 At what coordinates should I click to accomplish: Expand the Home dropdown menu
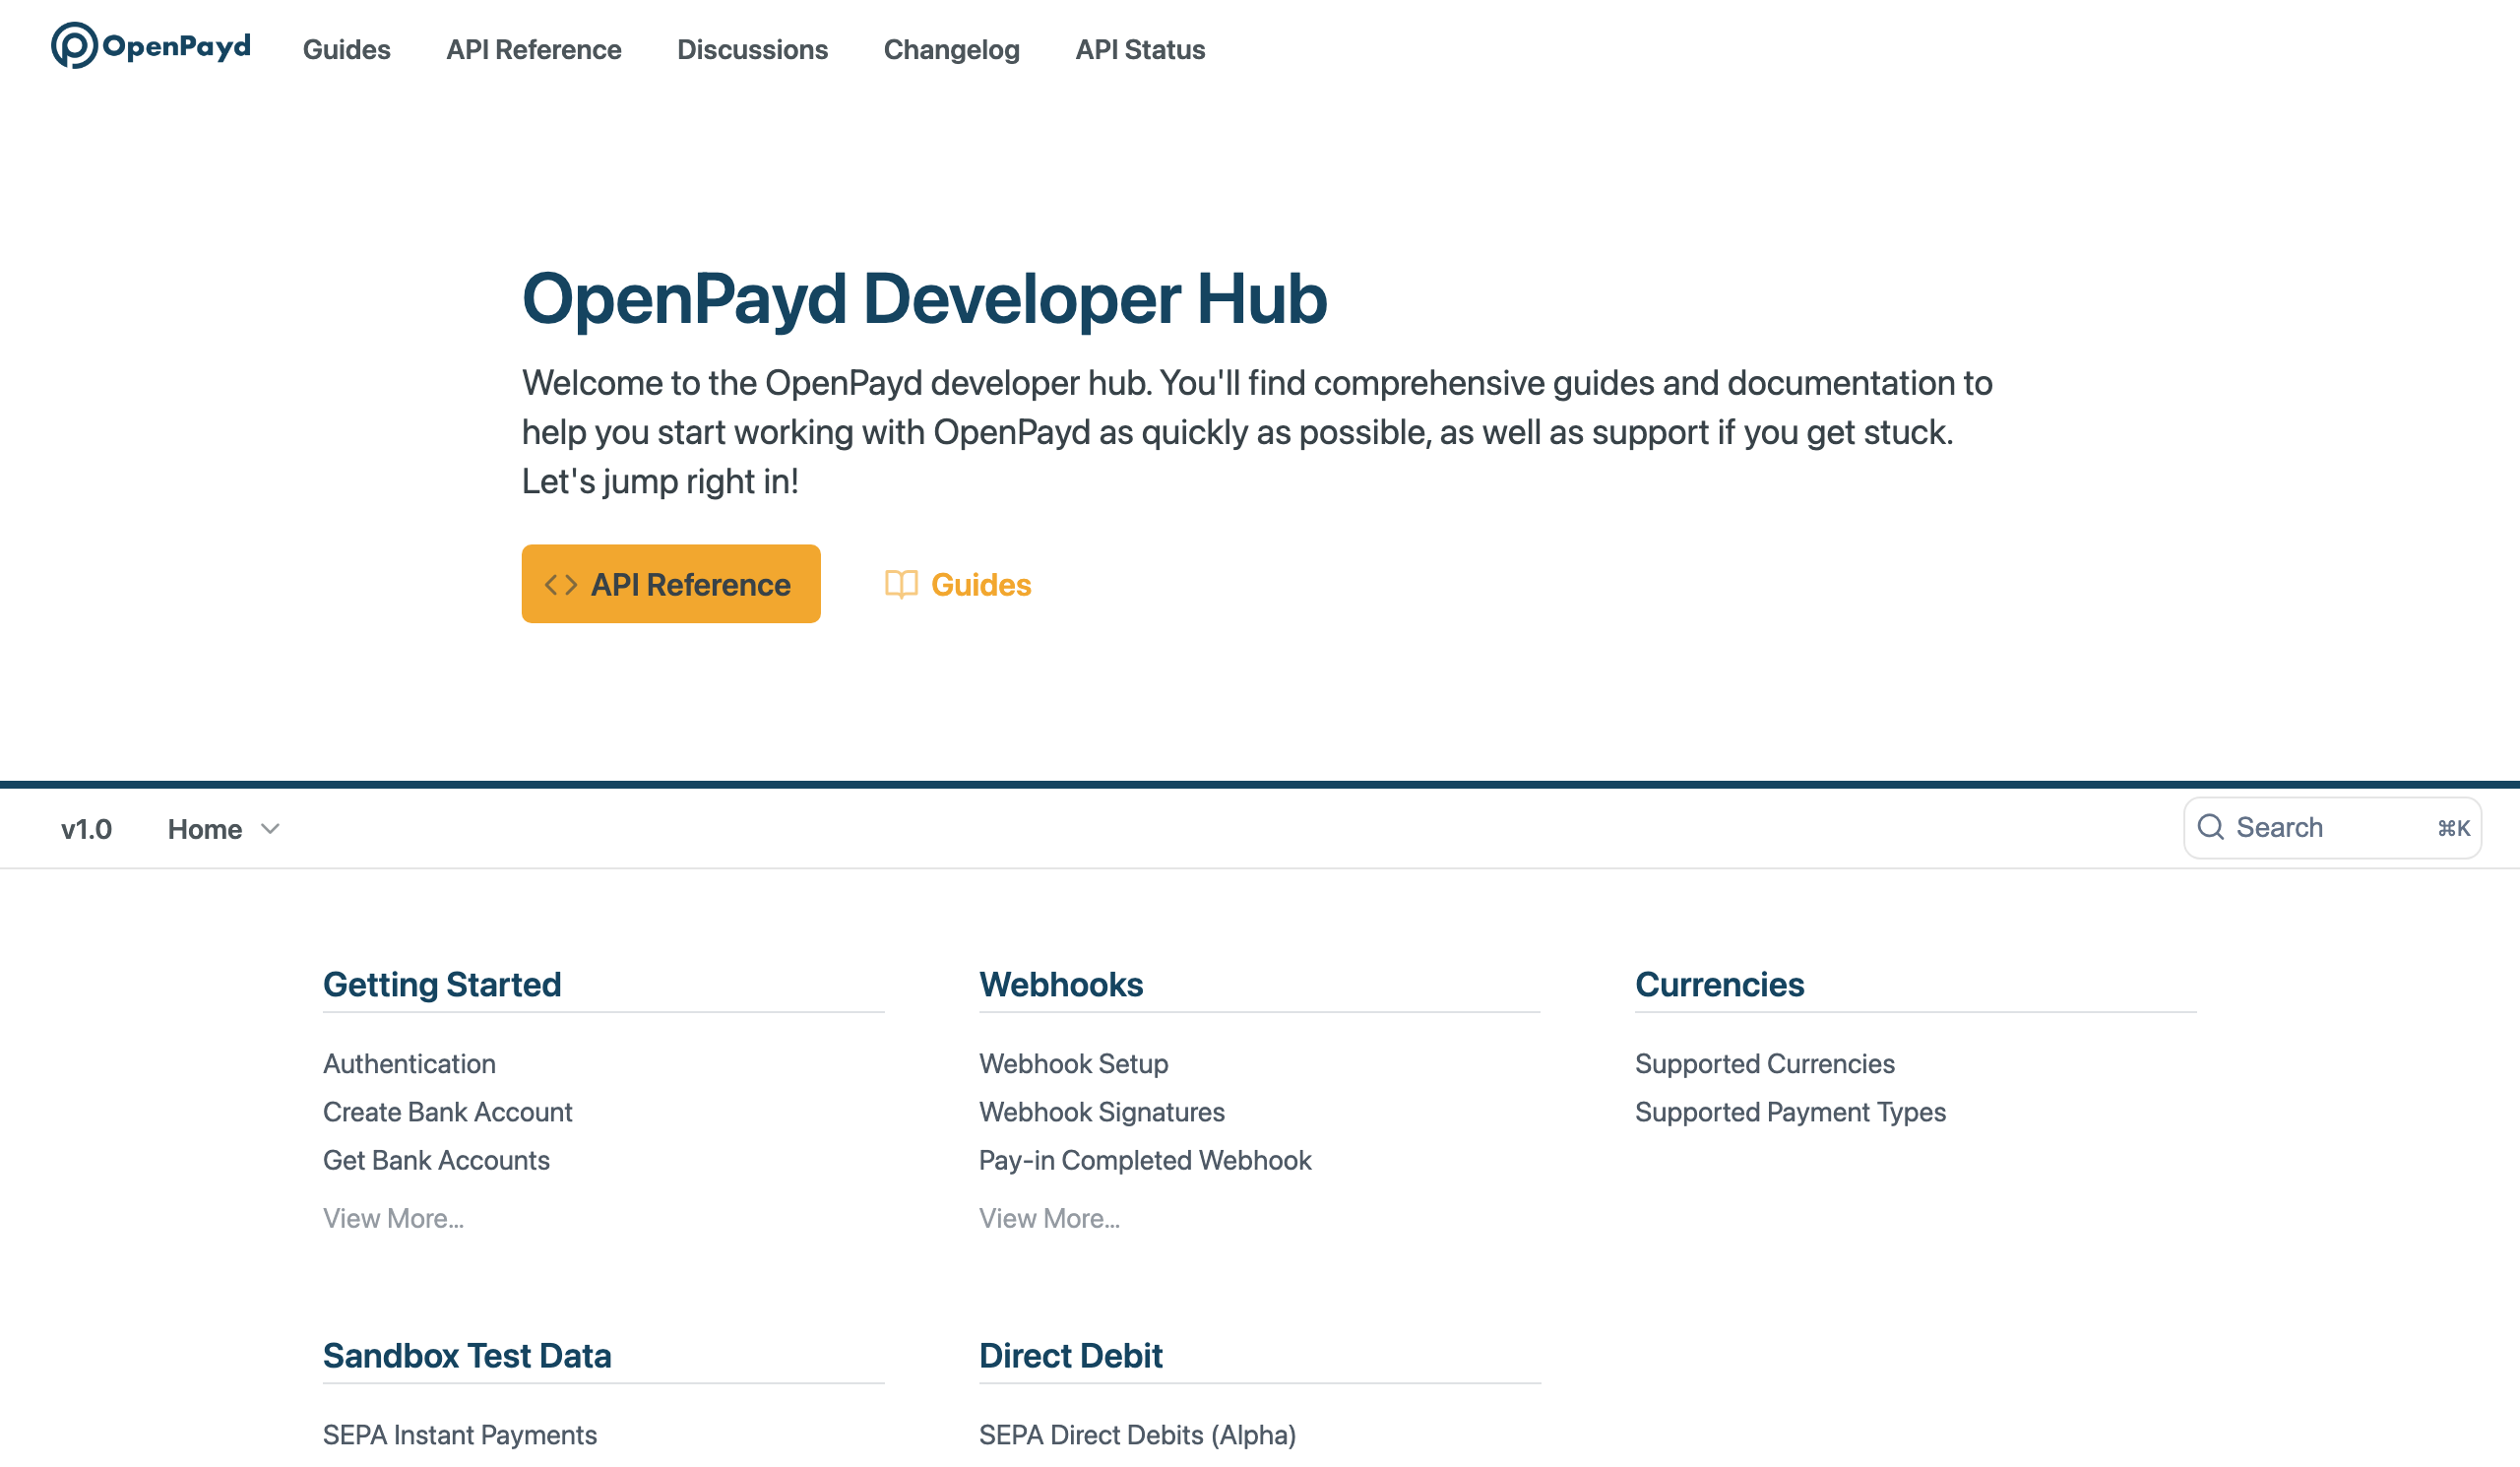(223, 830)
